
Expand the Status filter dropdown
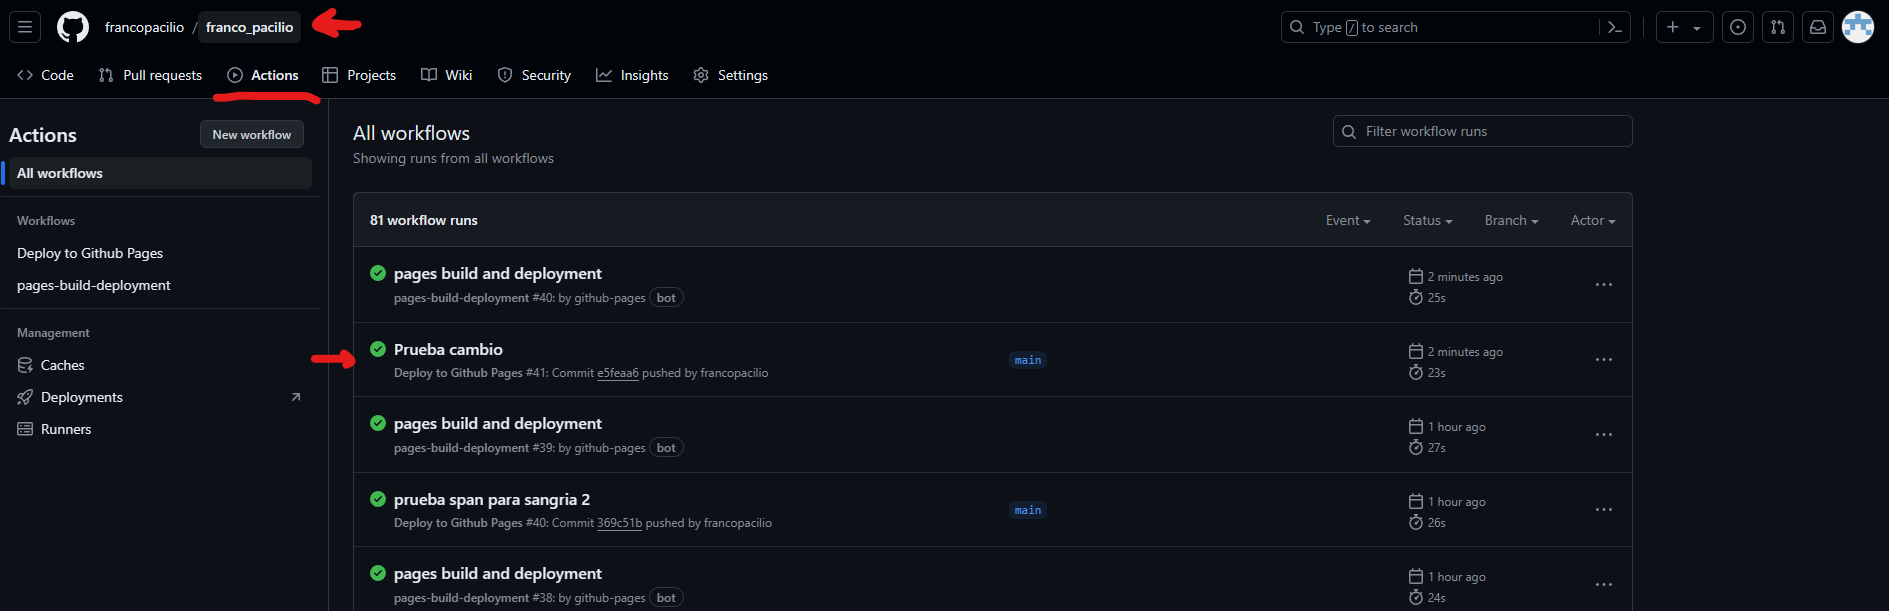[1427, 220]
